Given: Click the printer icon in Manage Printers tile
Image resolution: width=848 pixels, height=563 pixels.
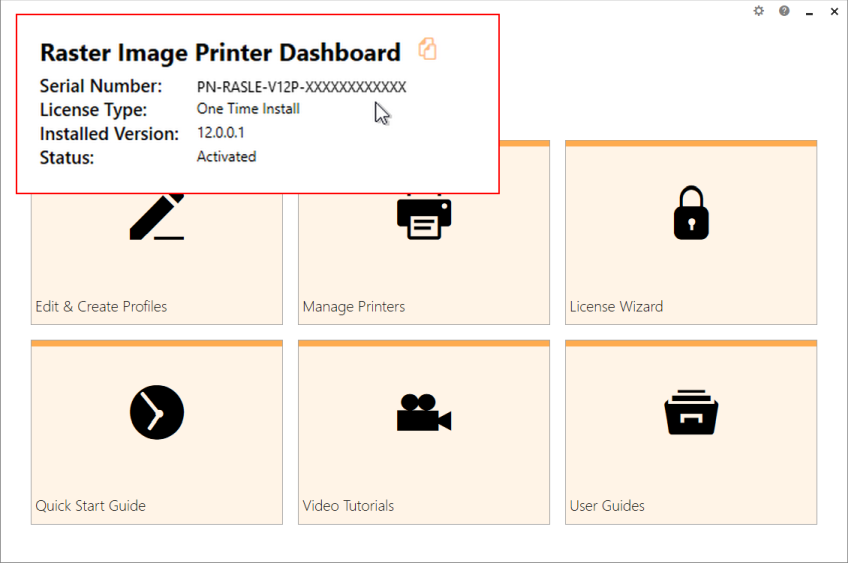Looking at the screenshot, I should pyautogui.click(x=424, y=217).
